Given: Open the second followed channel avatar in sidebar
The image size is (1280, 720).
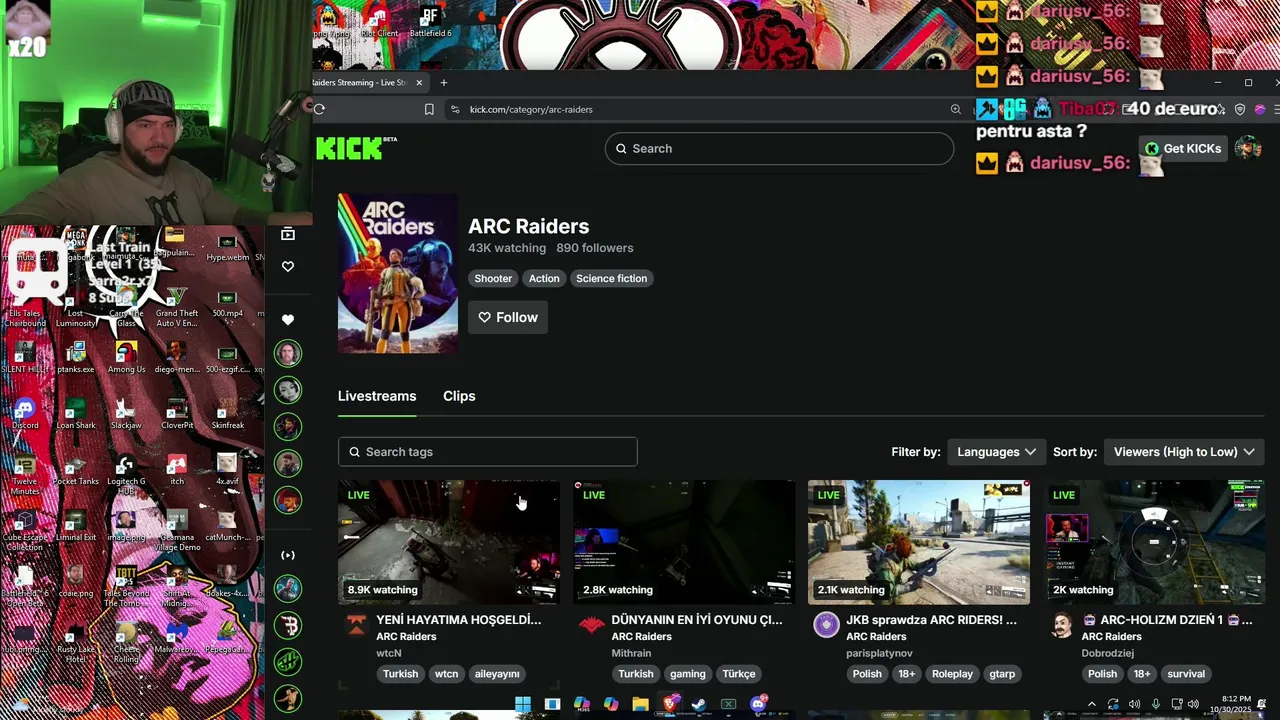Looking at the screenshot, I should point(288,390).
